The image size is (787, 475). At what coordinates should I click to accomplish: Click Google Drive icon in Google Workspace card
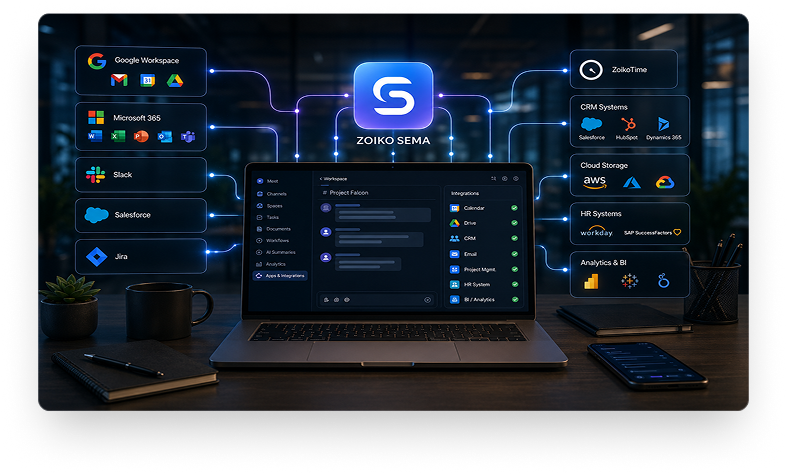pyautogui.click(x=175, y=80)
